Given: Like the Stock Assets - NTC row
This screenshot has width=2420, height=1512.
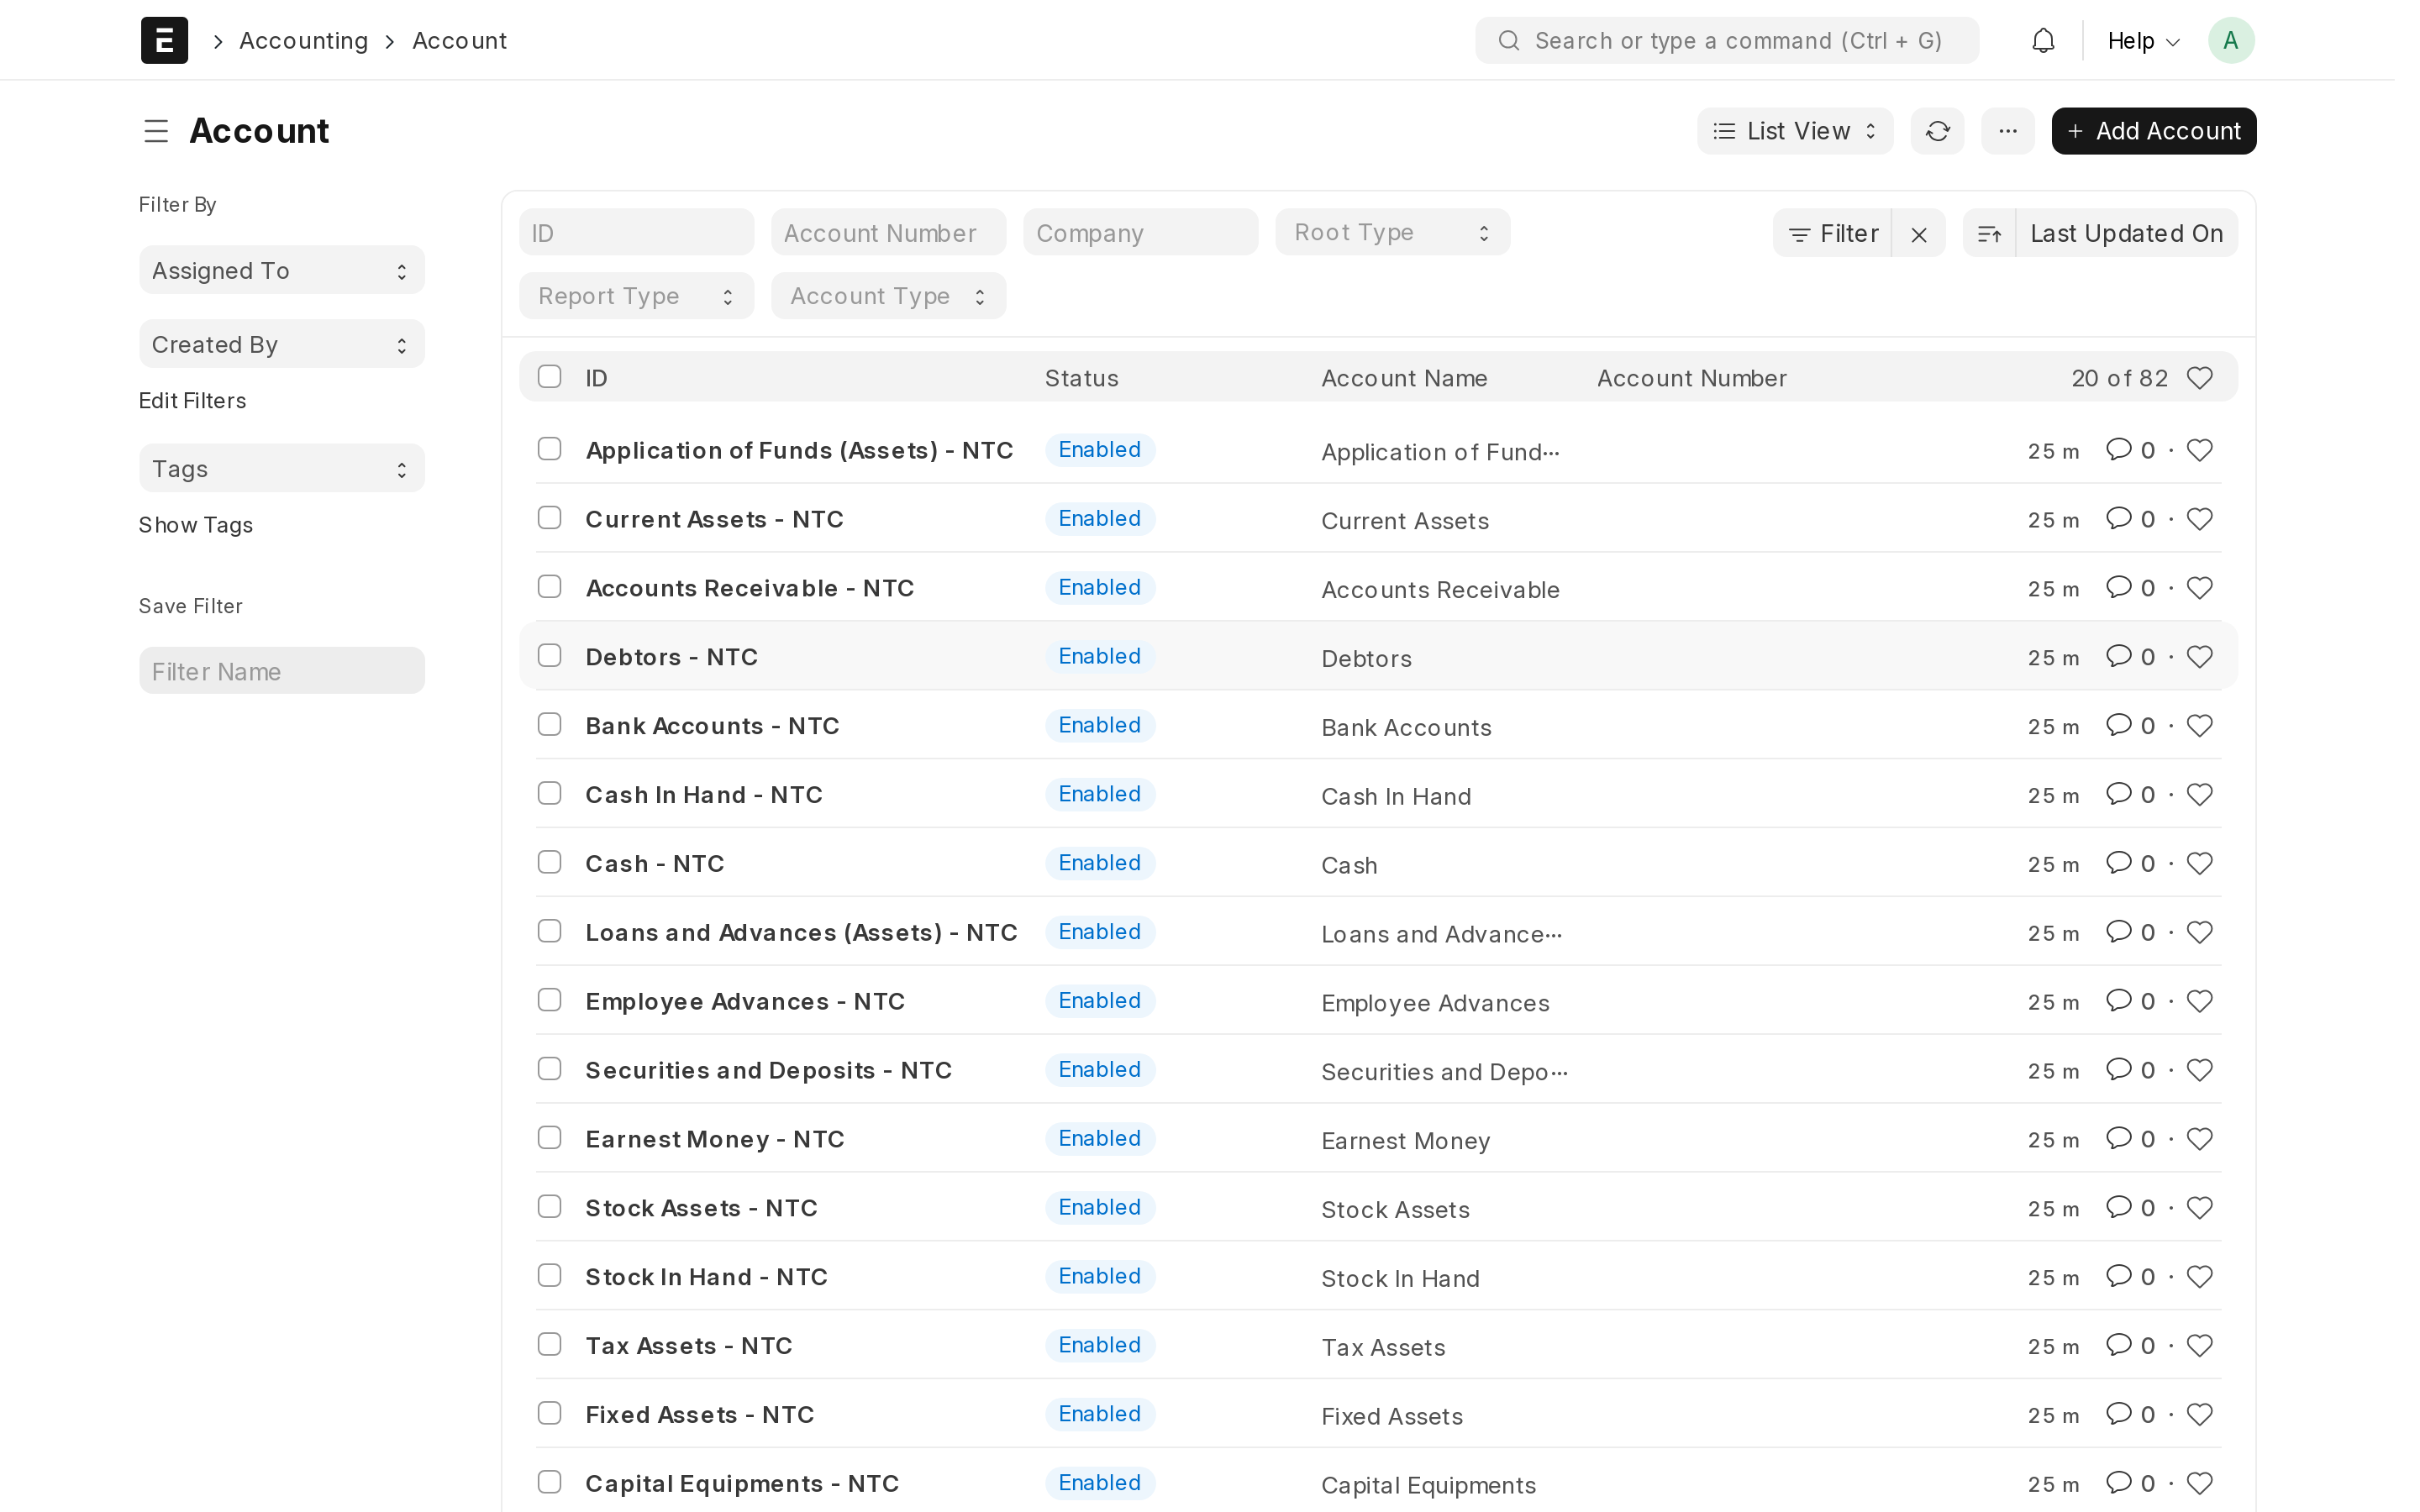Looking at the screenshot, I should (2199, 1208).
